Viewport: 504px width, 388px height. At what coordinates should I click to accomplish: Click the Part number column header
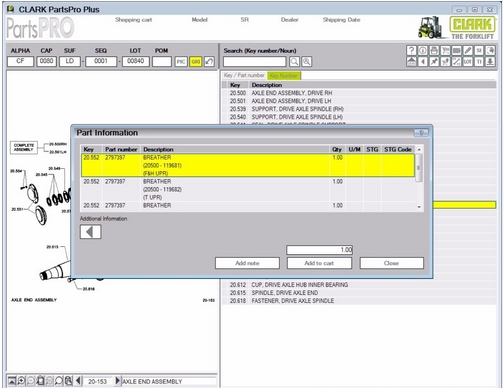click(121, 149)
